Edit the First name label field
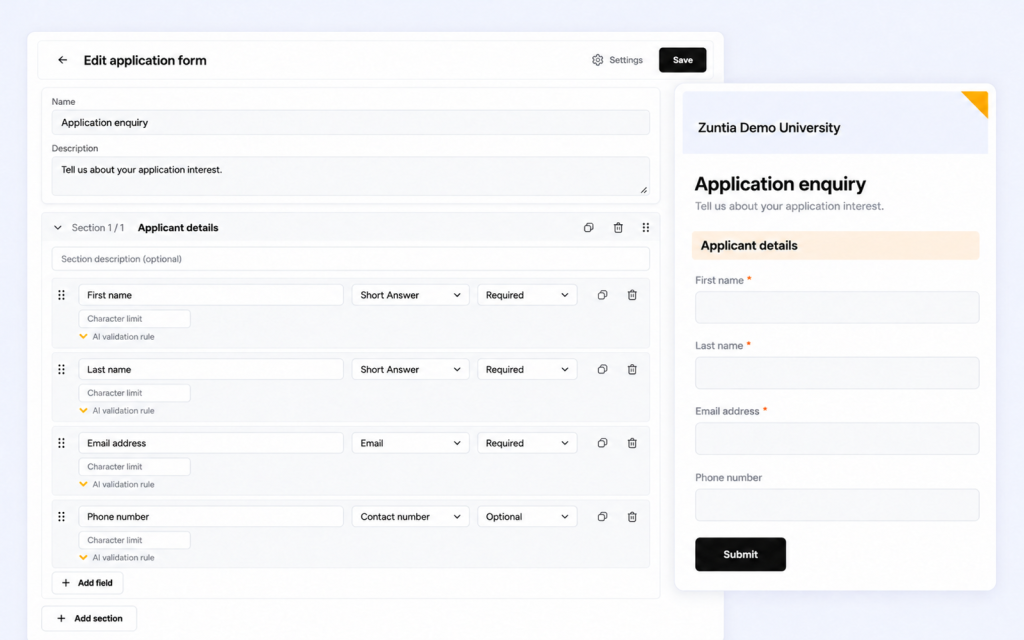 [211, 295]
